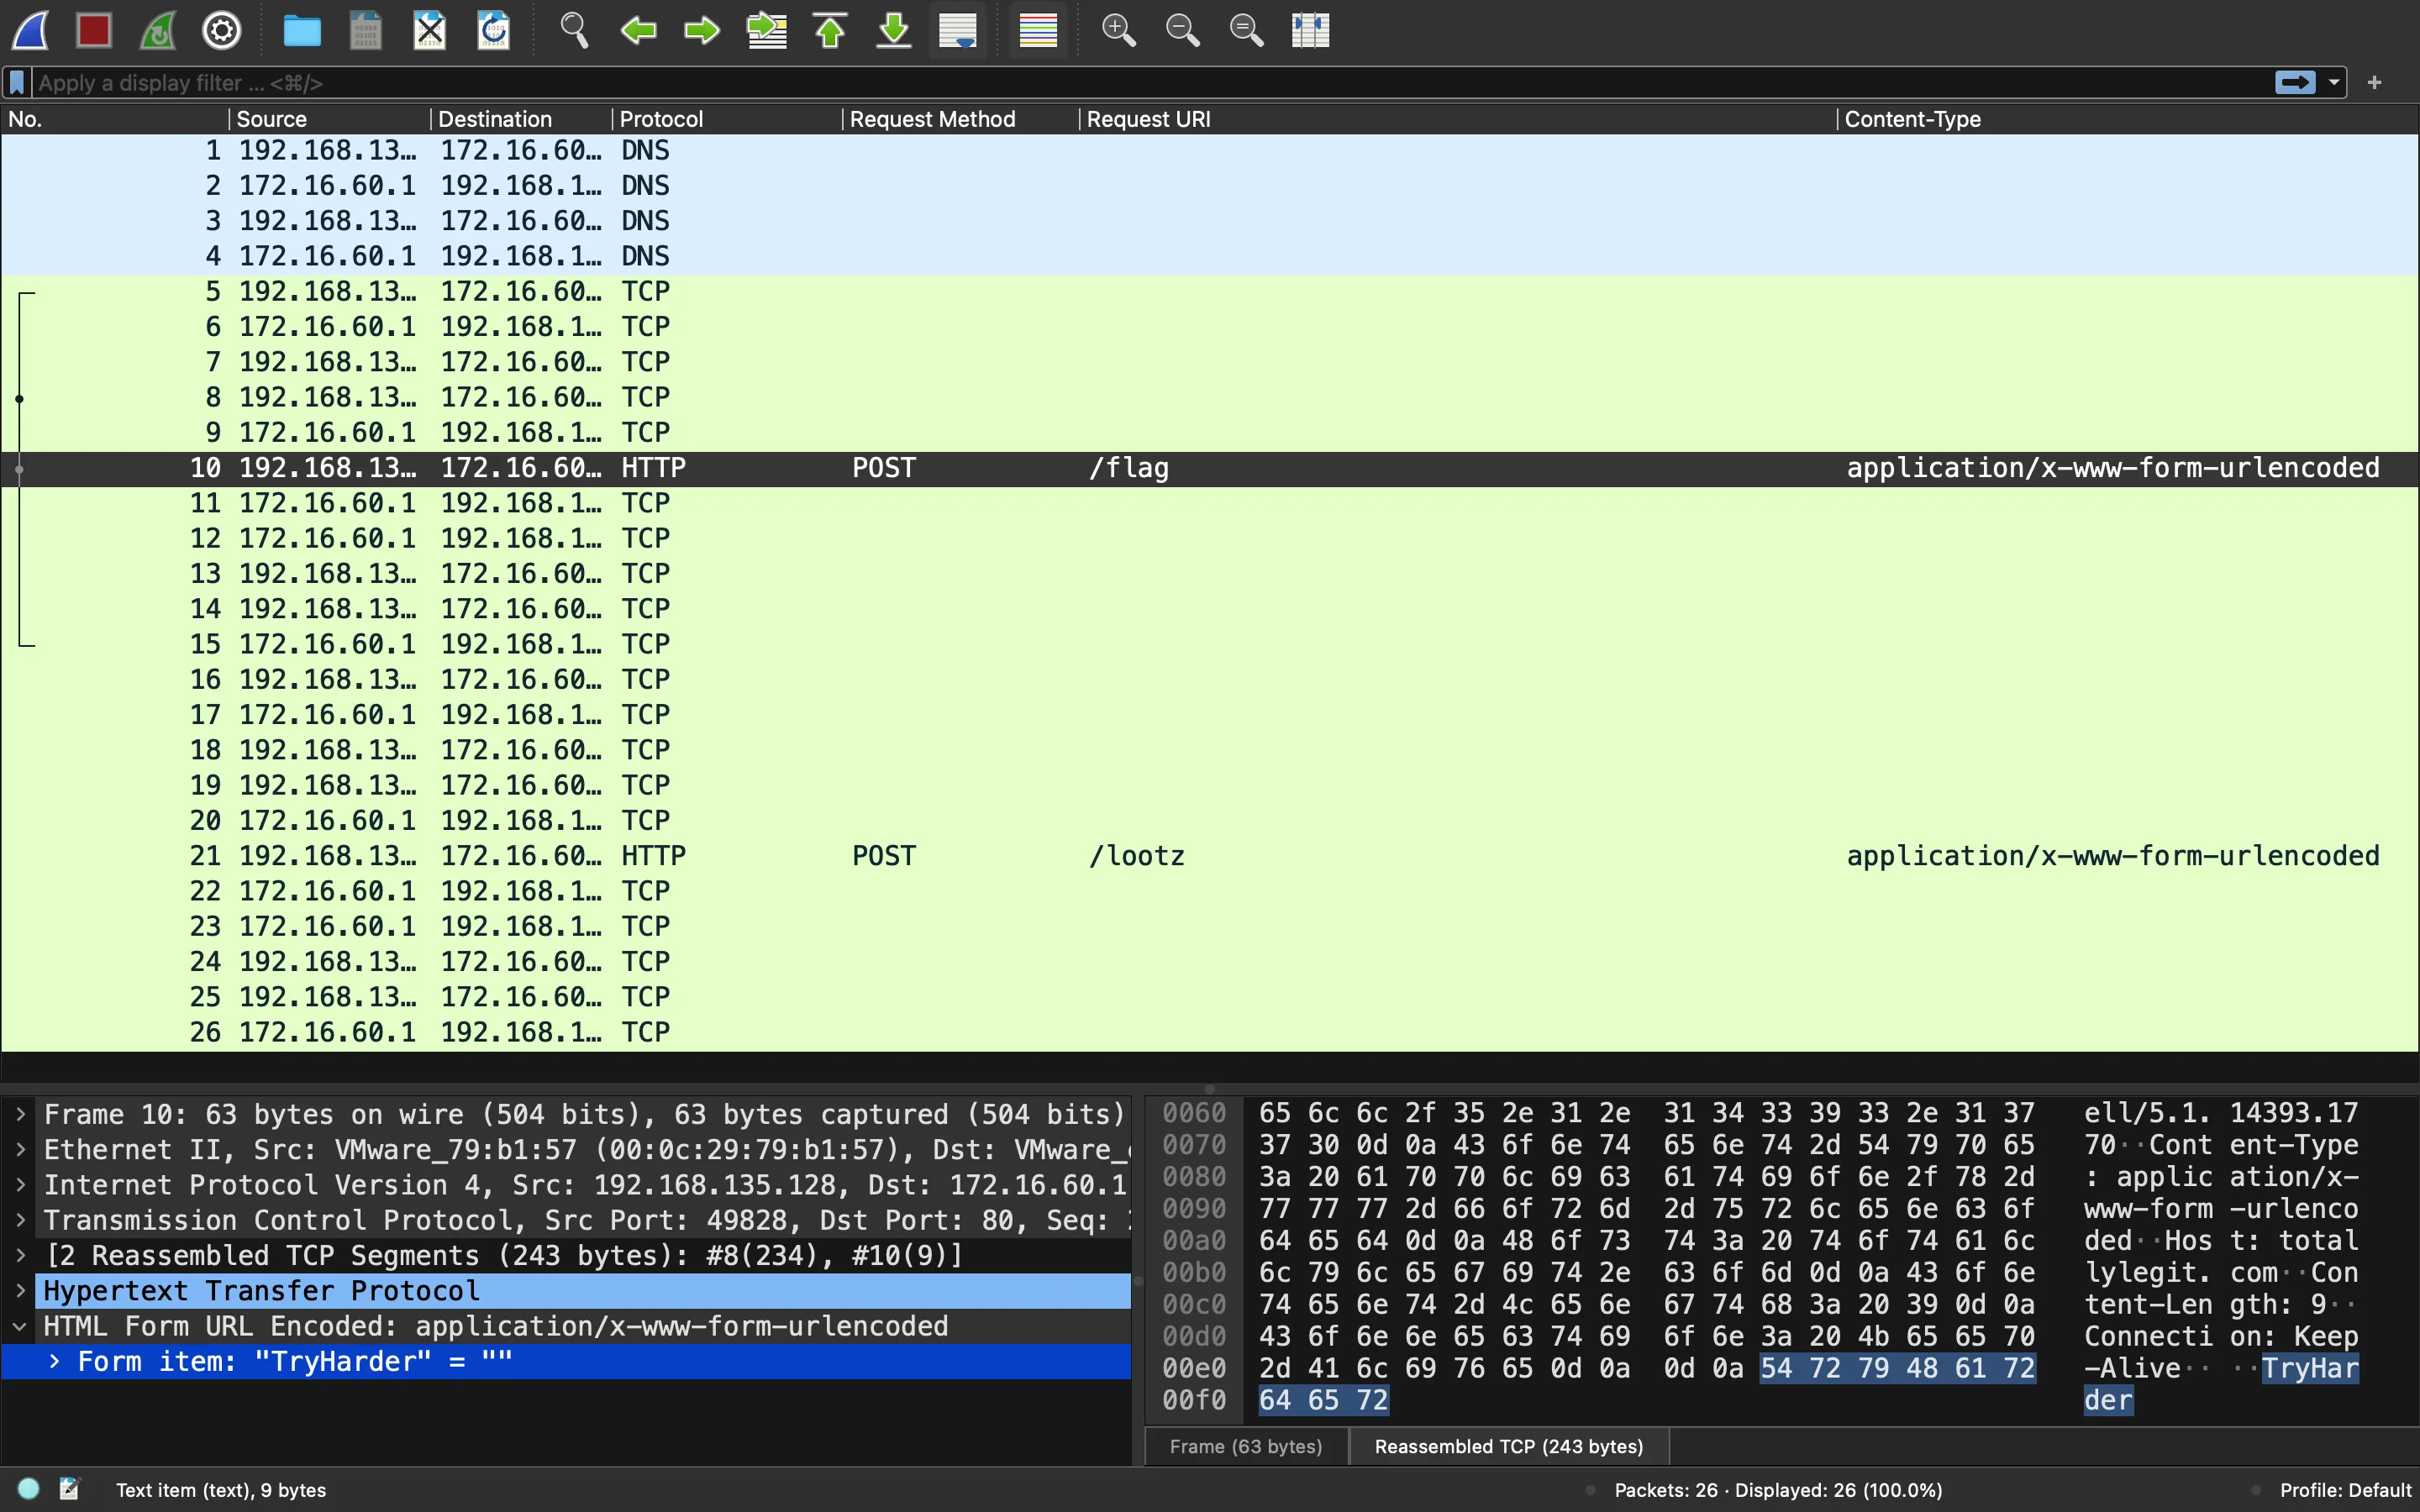Jump to the last packet icon
Viewport: 2420px width, 1512px height.
(x=894, y=30)
